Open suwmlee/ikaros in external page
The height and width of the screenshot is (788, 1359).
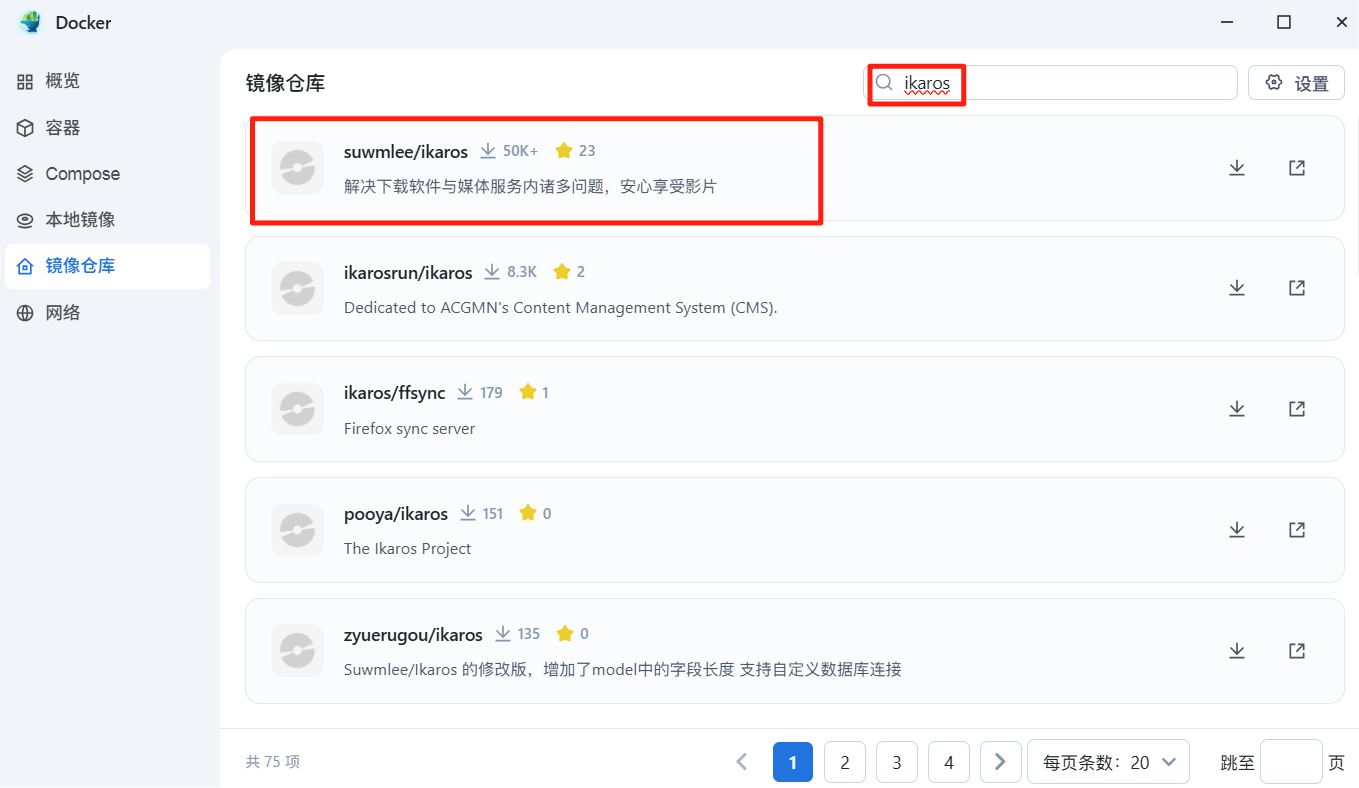[x=1297, y=168]
